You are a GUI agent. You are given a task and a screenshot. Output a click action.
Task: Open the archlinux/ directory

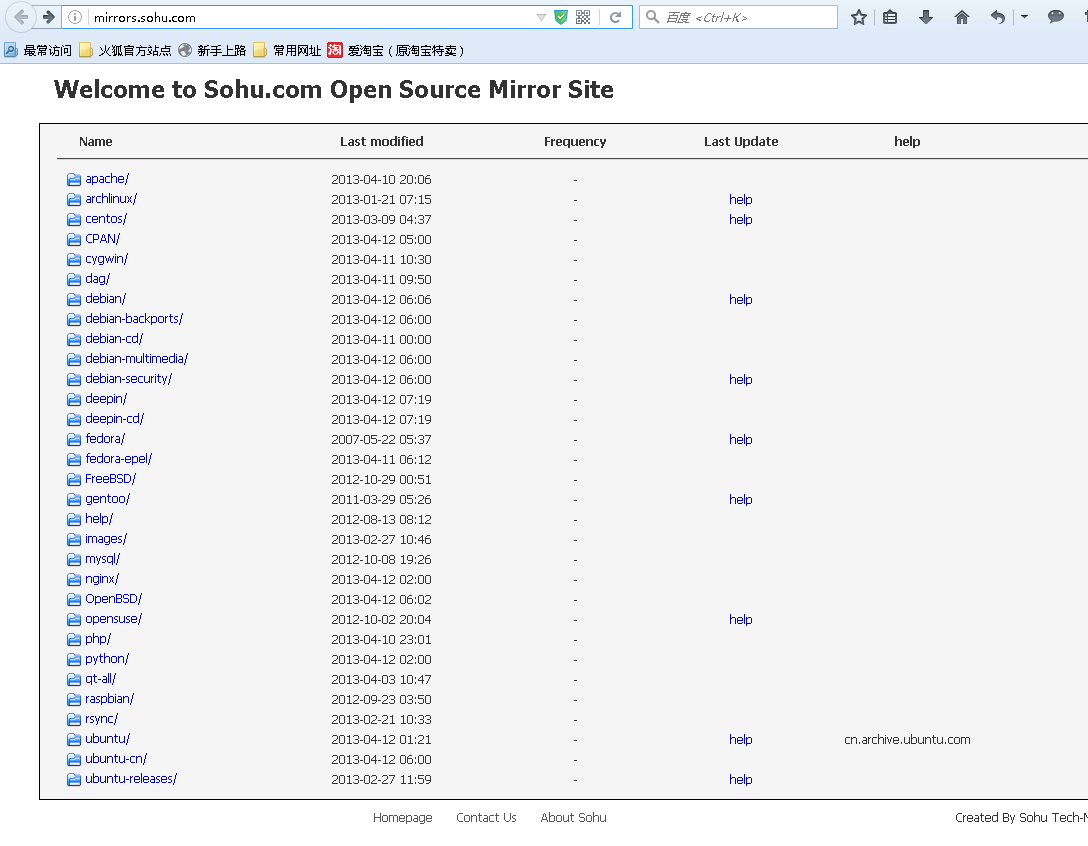point(111,199)
